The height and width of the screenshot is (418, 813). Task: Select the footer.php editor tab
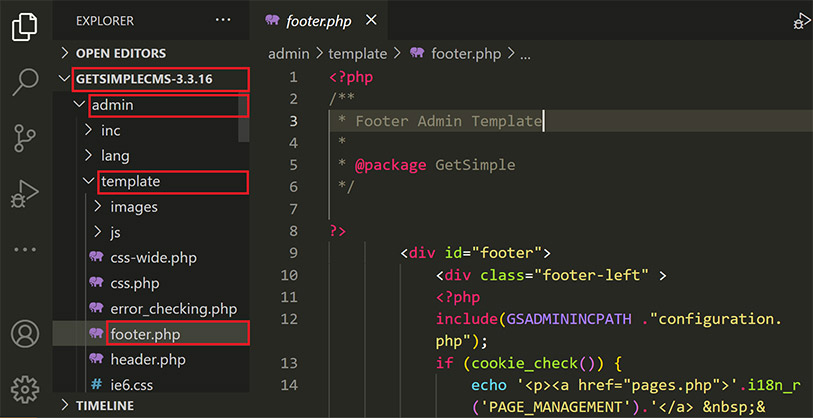[x=319, y=20]
